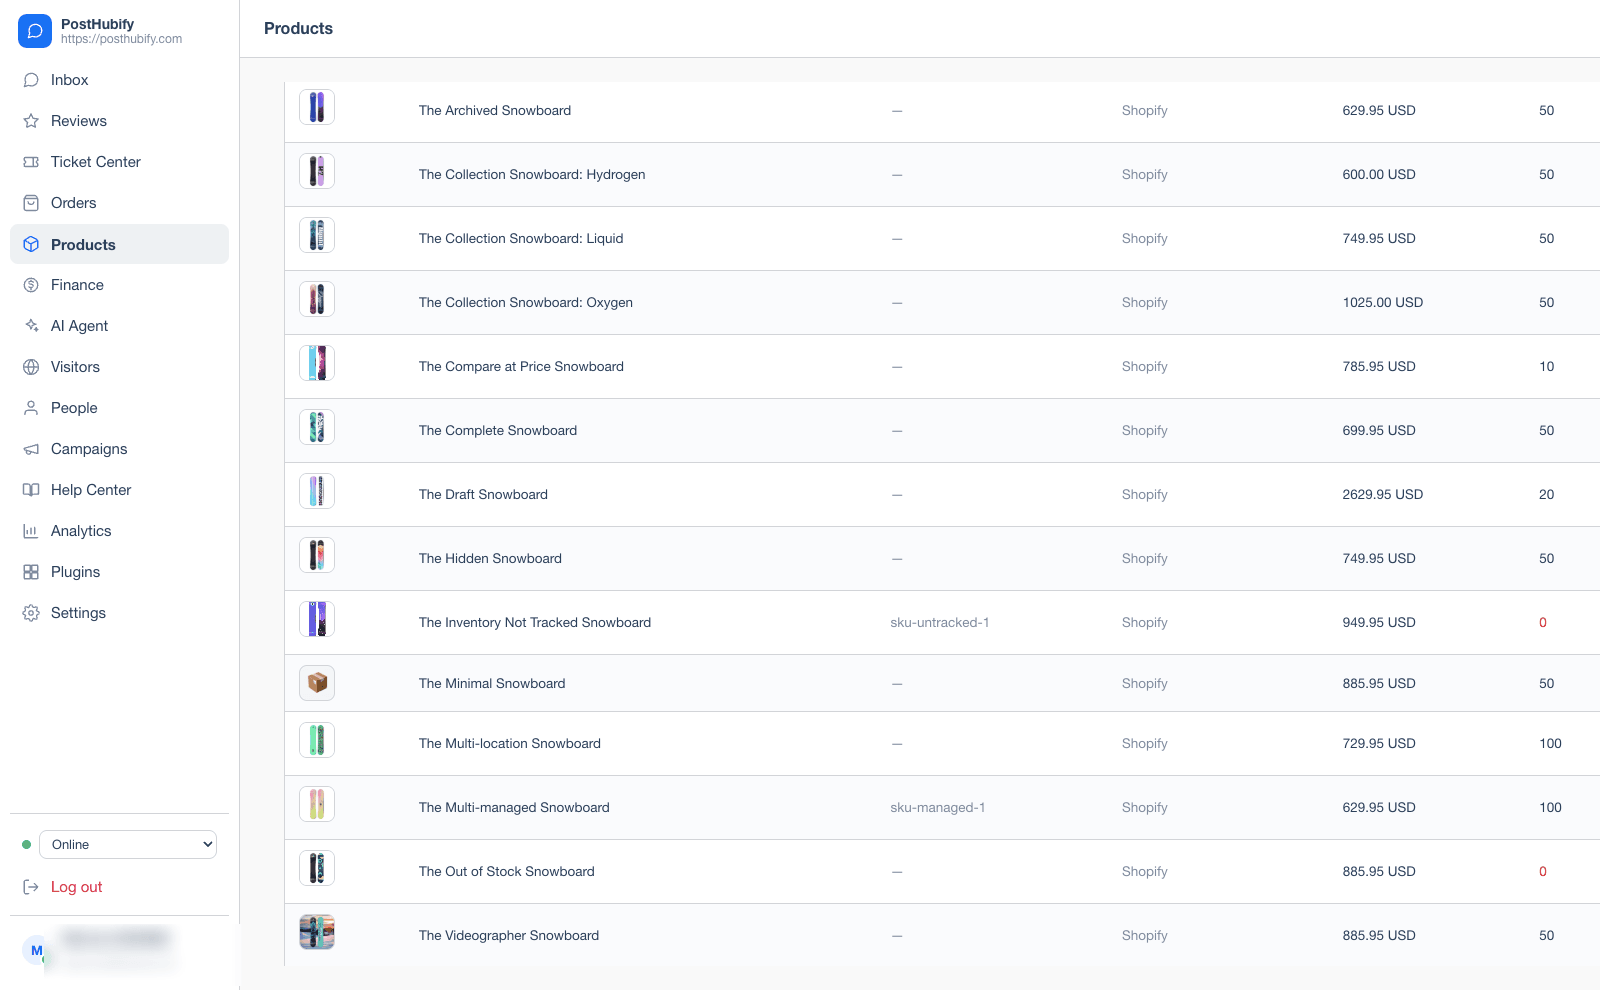Go to the Analytics menu item
The width and height of the screenshot is (1600, 990).
(119, 531)
